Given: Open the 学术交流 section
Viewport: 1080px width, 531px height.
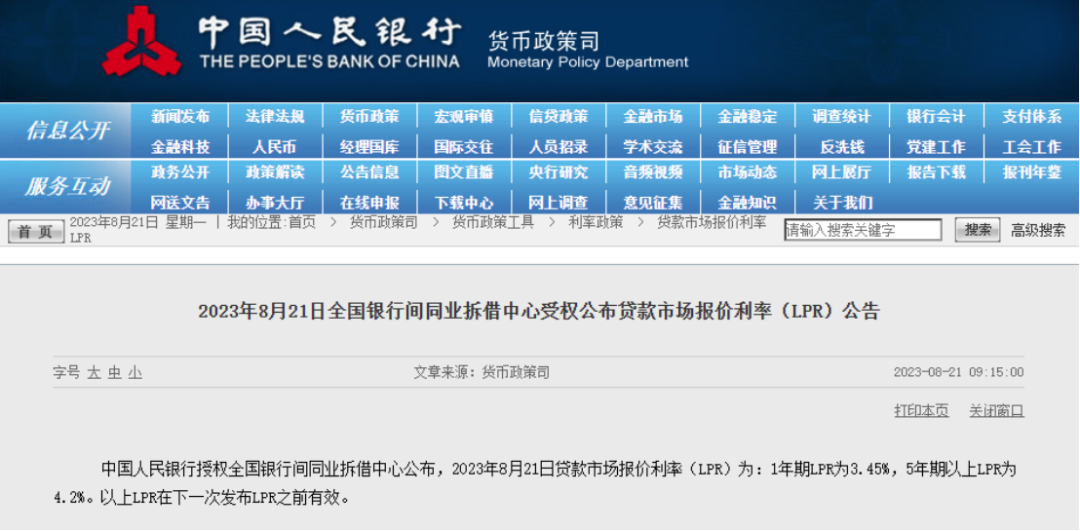Looking at the screenshot, I should point(652,147).
